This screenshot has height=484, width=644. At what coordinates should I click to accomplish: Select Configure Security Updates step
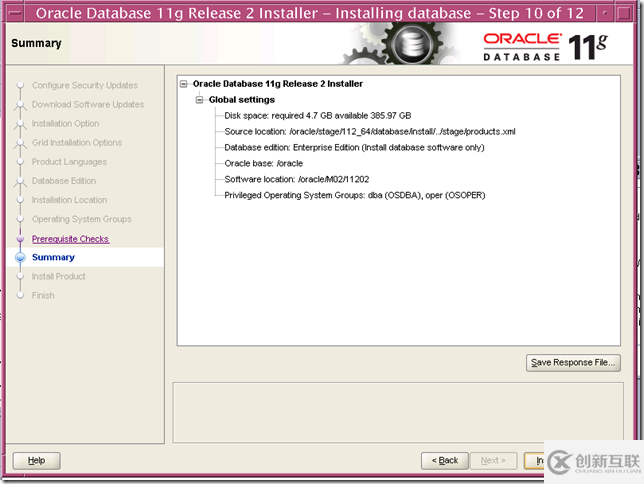pyautogui.click(x=85, y=85)
